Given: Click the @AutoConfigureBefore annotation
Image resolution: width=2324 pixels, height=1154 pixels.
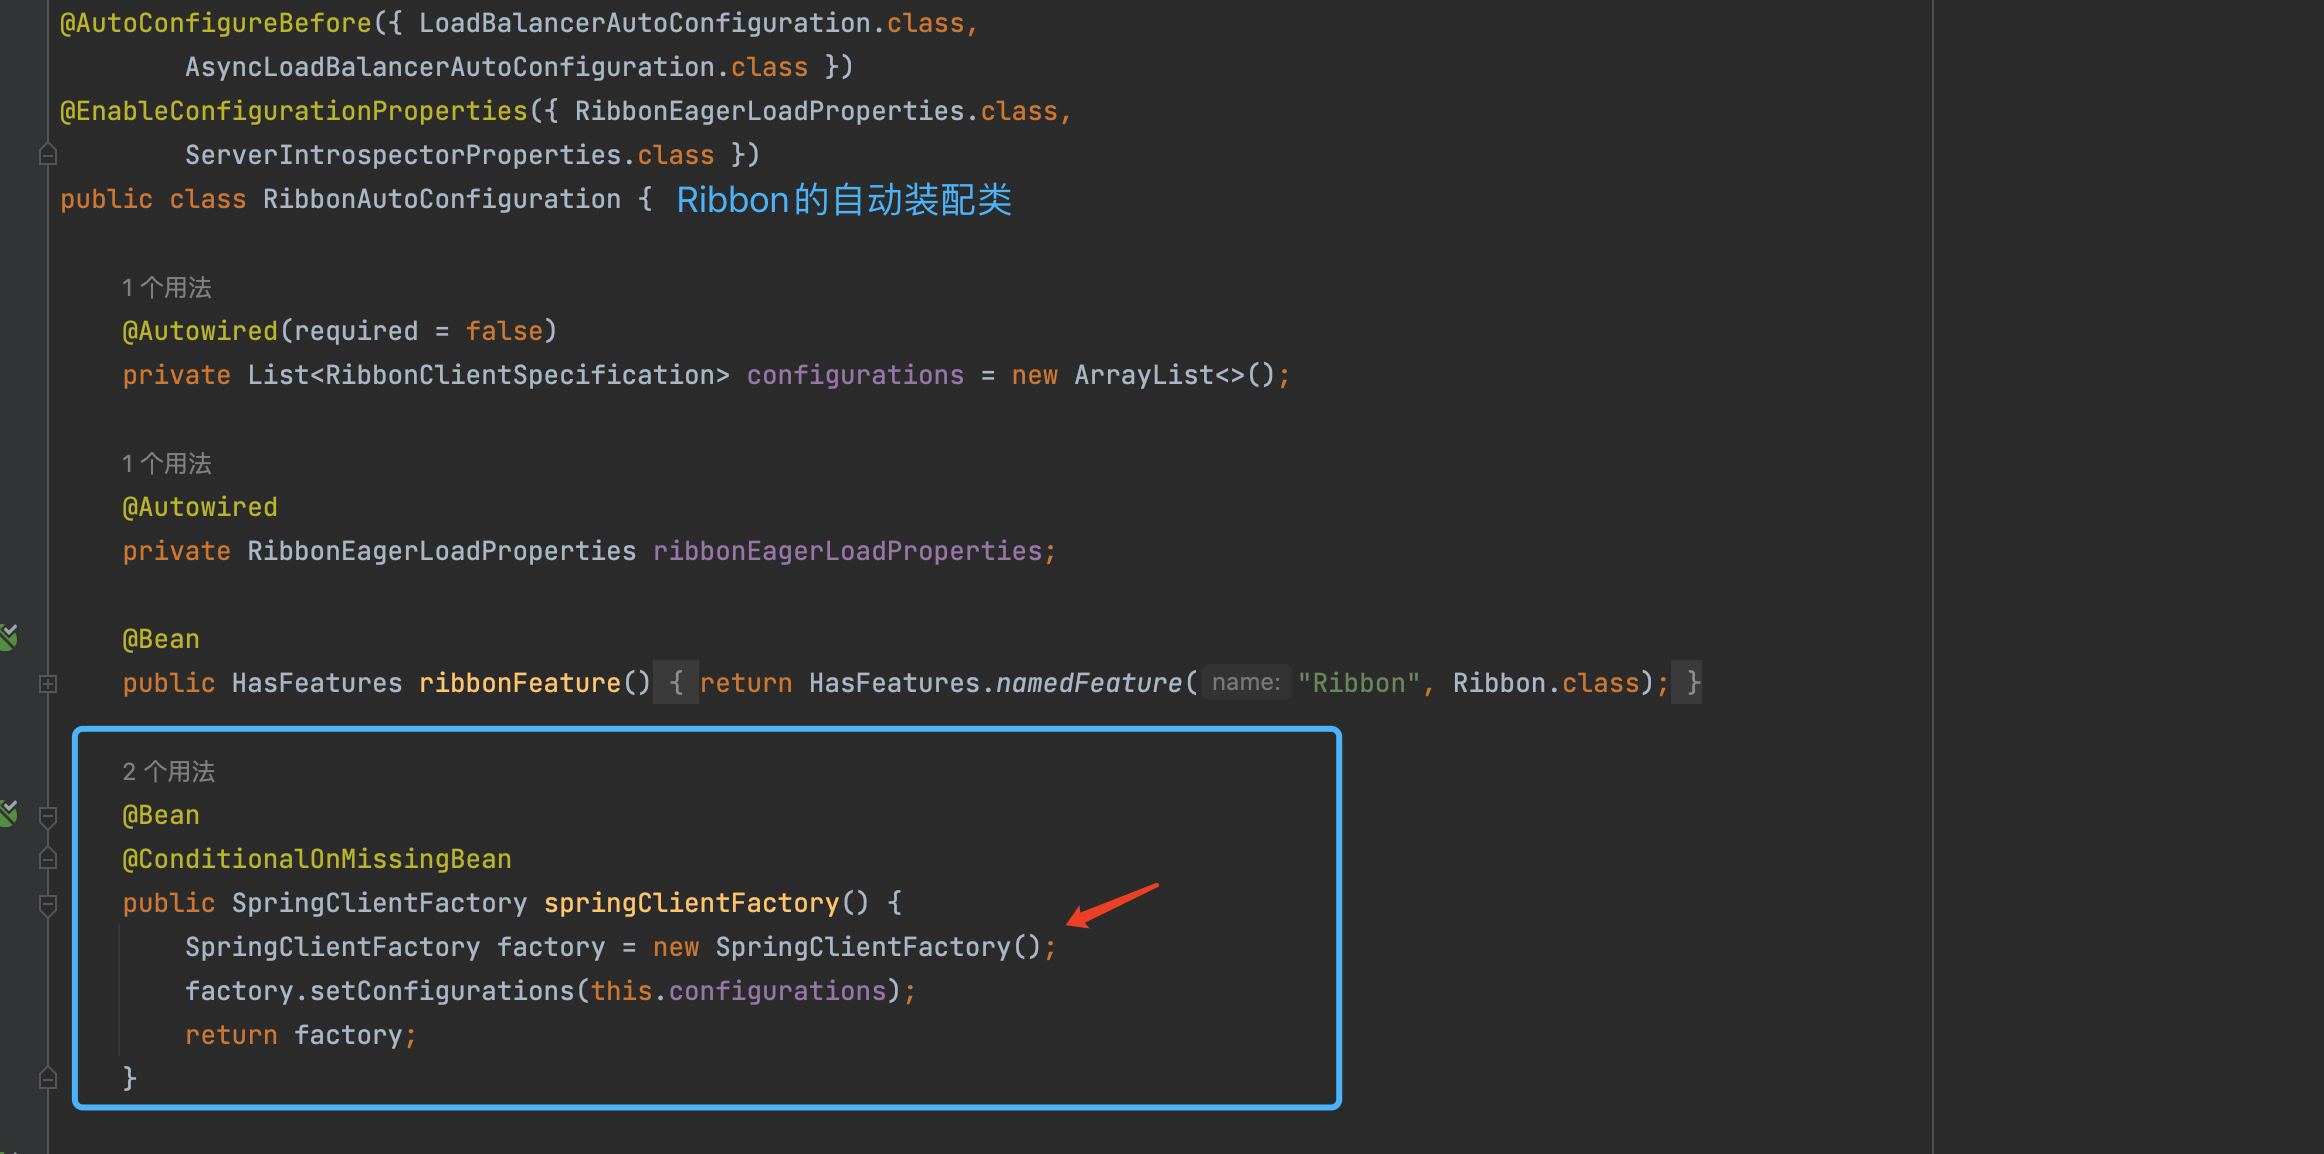Looking at the screenshot, I should (216, 23).
